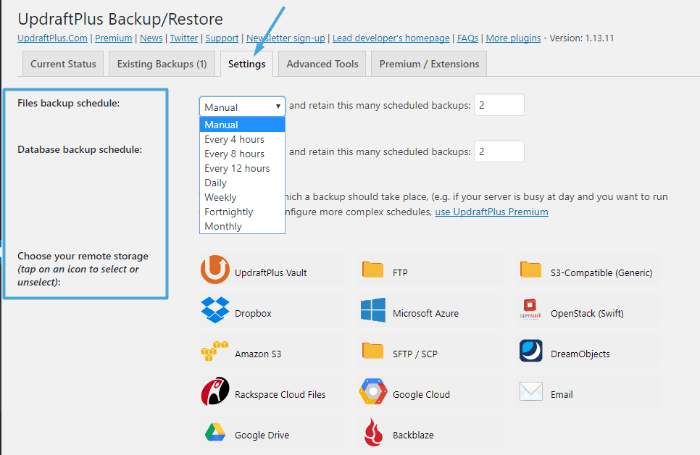The height and width of the screenshot is (455, 700).
Task: Choose Fortnightly backup schedule option
Action: 242,212
